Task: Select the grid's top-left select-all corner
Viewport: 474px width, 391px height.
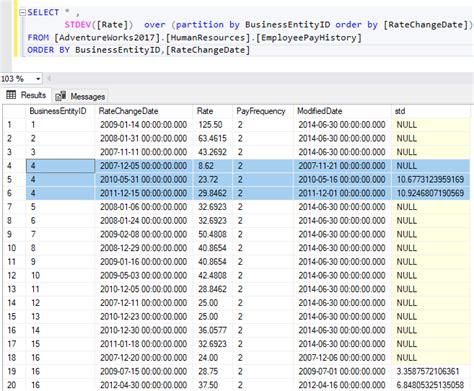Action: [x=14, y=111]
